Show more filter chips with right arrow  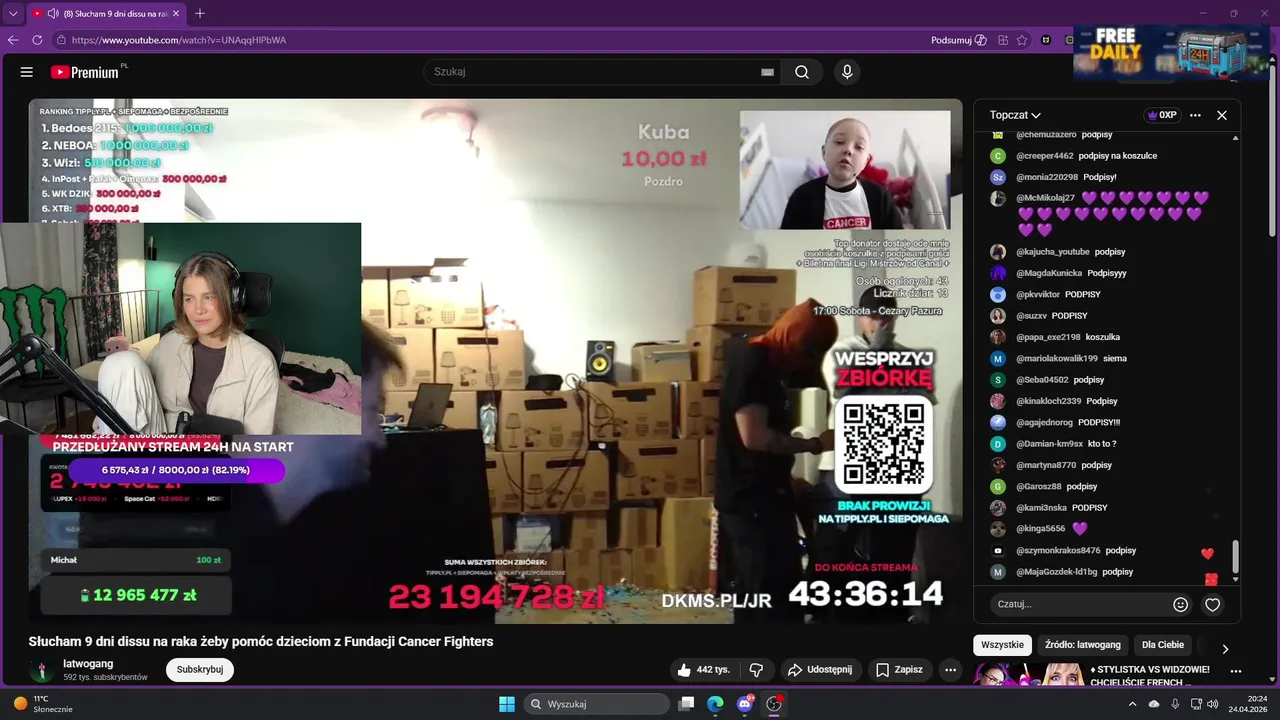(x=1225, y=648)
